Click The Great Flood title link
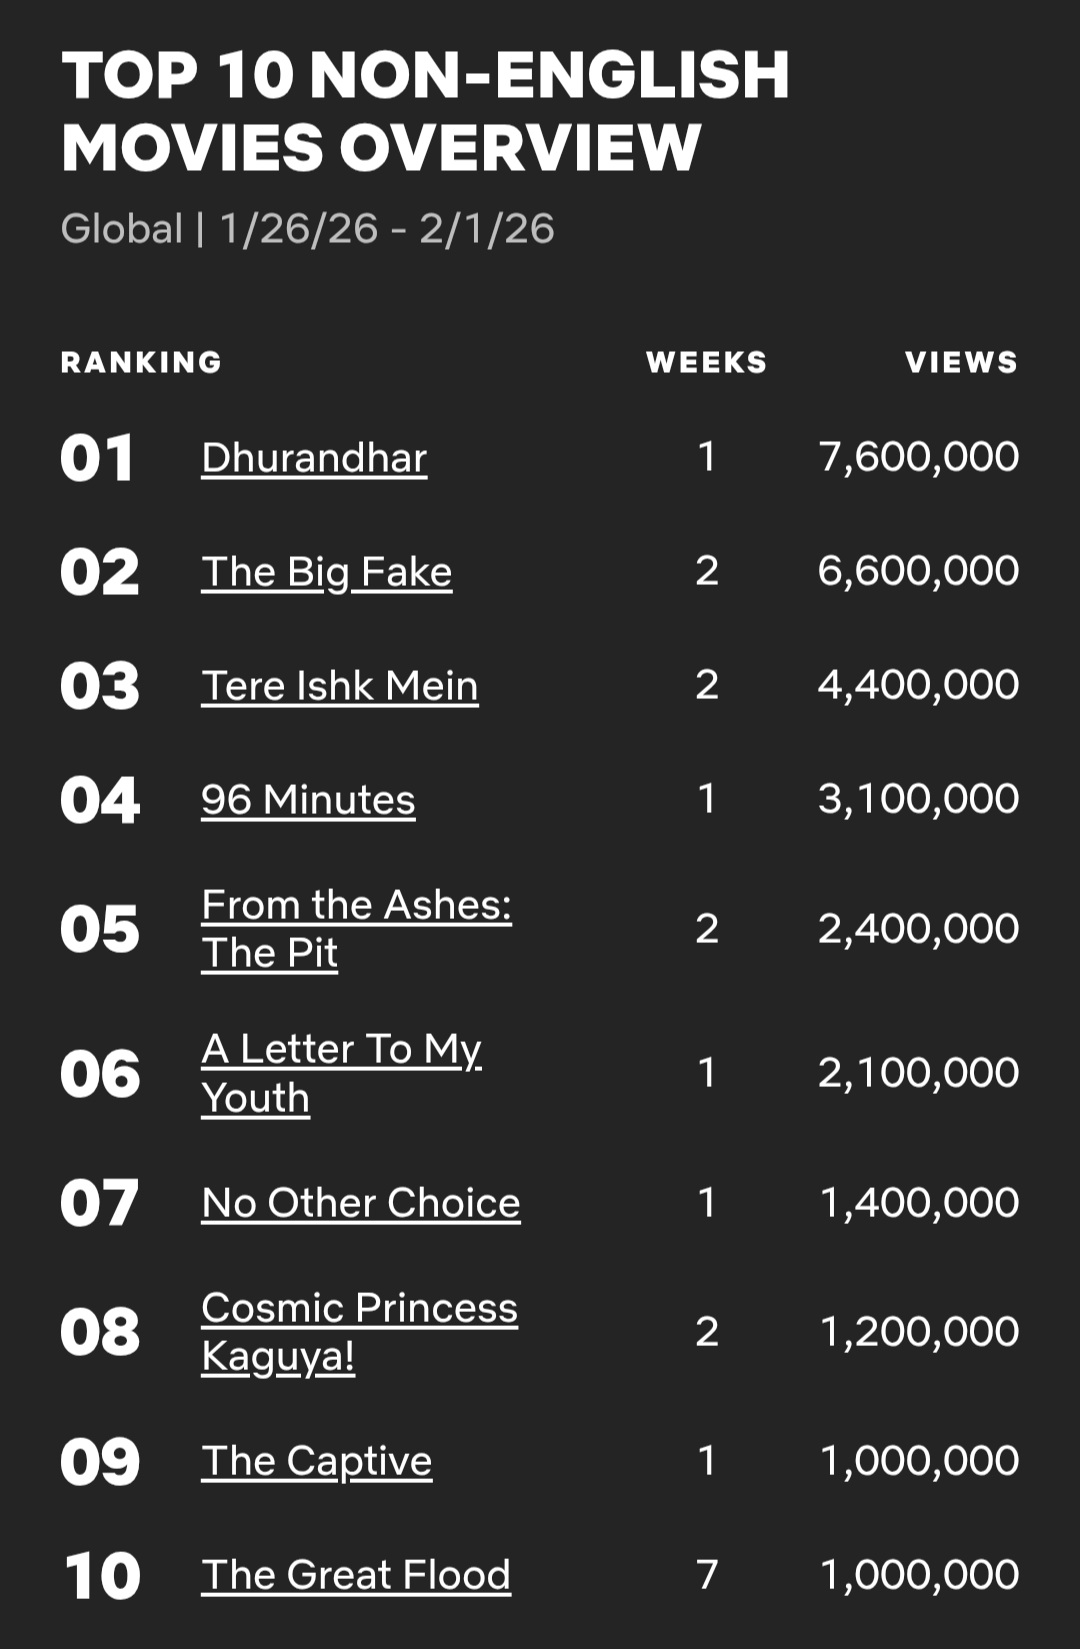 point(355,1575)
